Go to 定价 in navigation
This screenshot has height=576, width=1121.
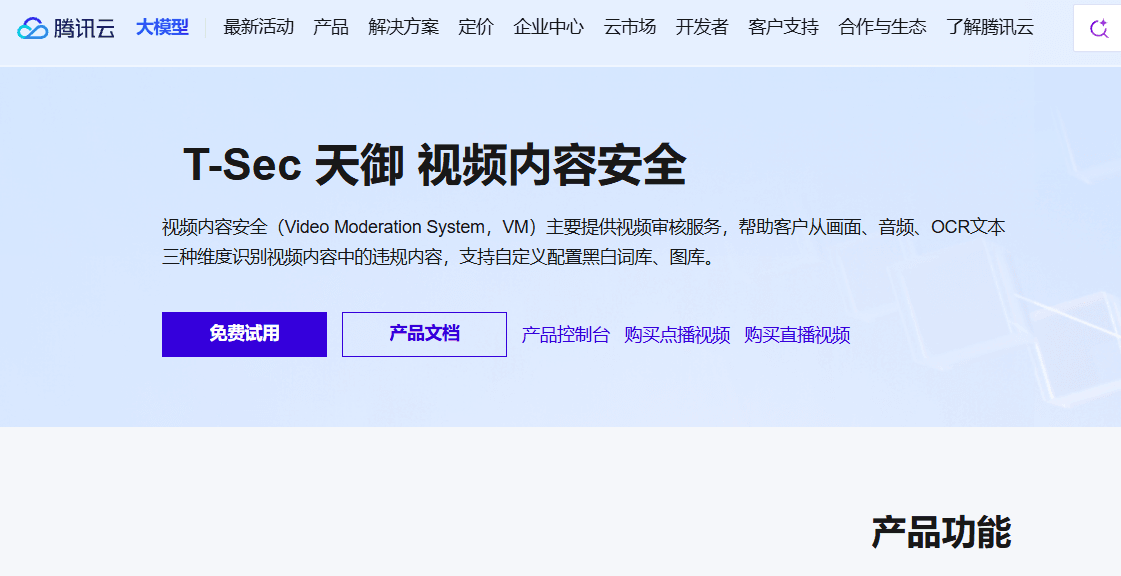(476, 27)
